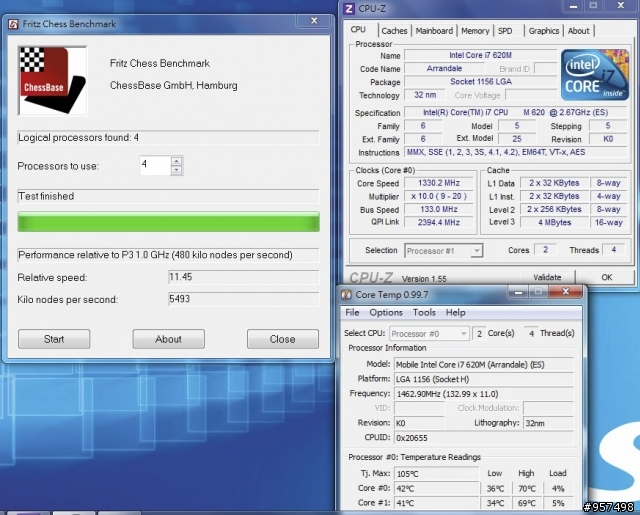This screenshot has height=515, width=640.
Task: Click the Relative speed value 11.45
Action: pyautogui.click(x=244, y=277)
